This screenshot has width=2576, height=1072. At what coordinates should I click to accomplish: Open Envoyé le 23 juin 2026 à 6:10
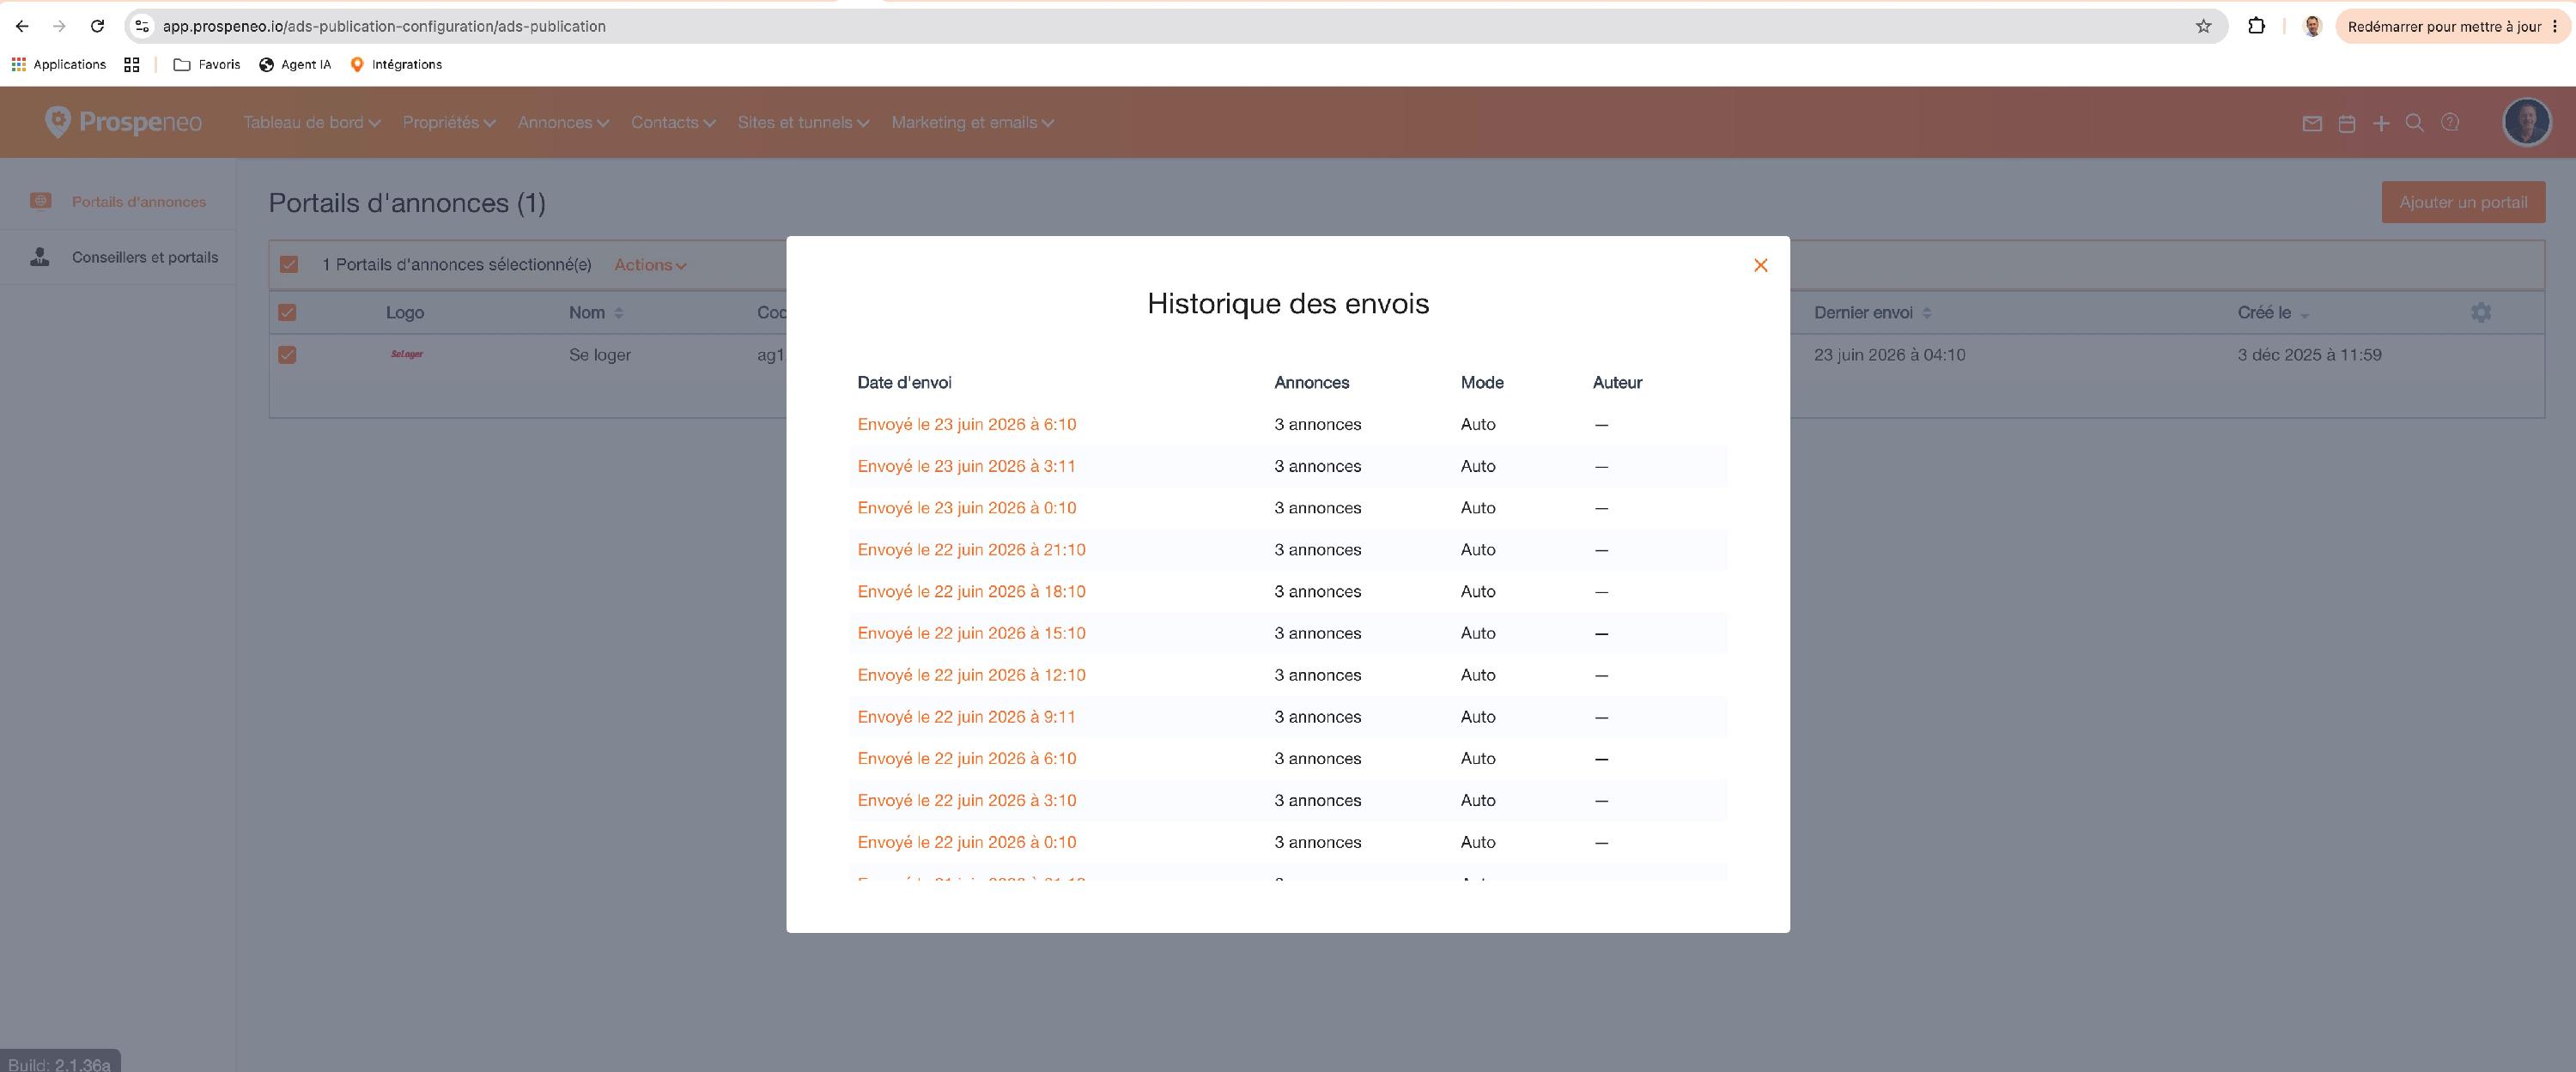tap(966, 424)
